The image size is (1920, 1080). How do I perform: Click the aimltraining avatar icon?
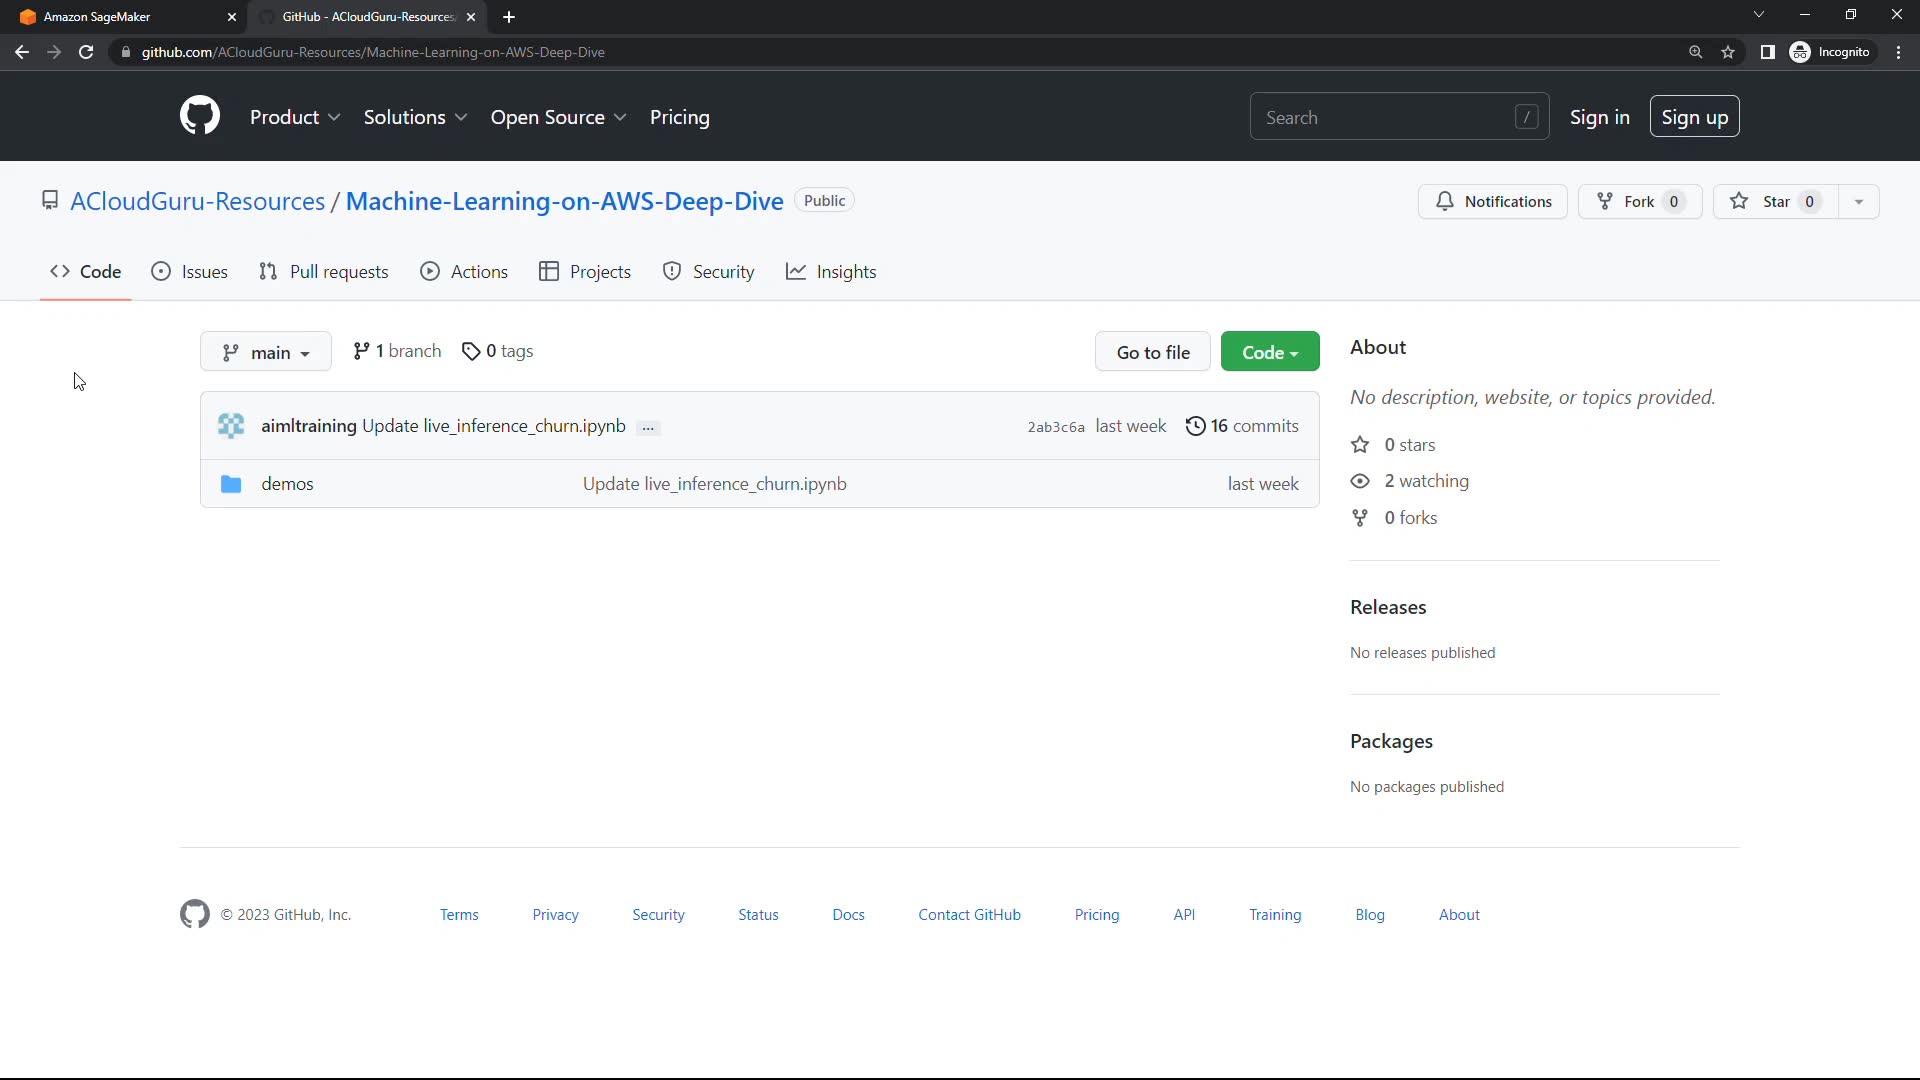[231, 426]
